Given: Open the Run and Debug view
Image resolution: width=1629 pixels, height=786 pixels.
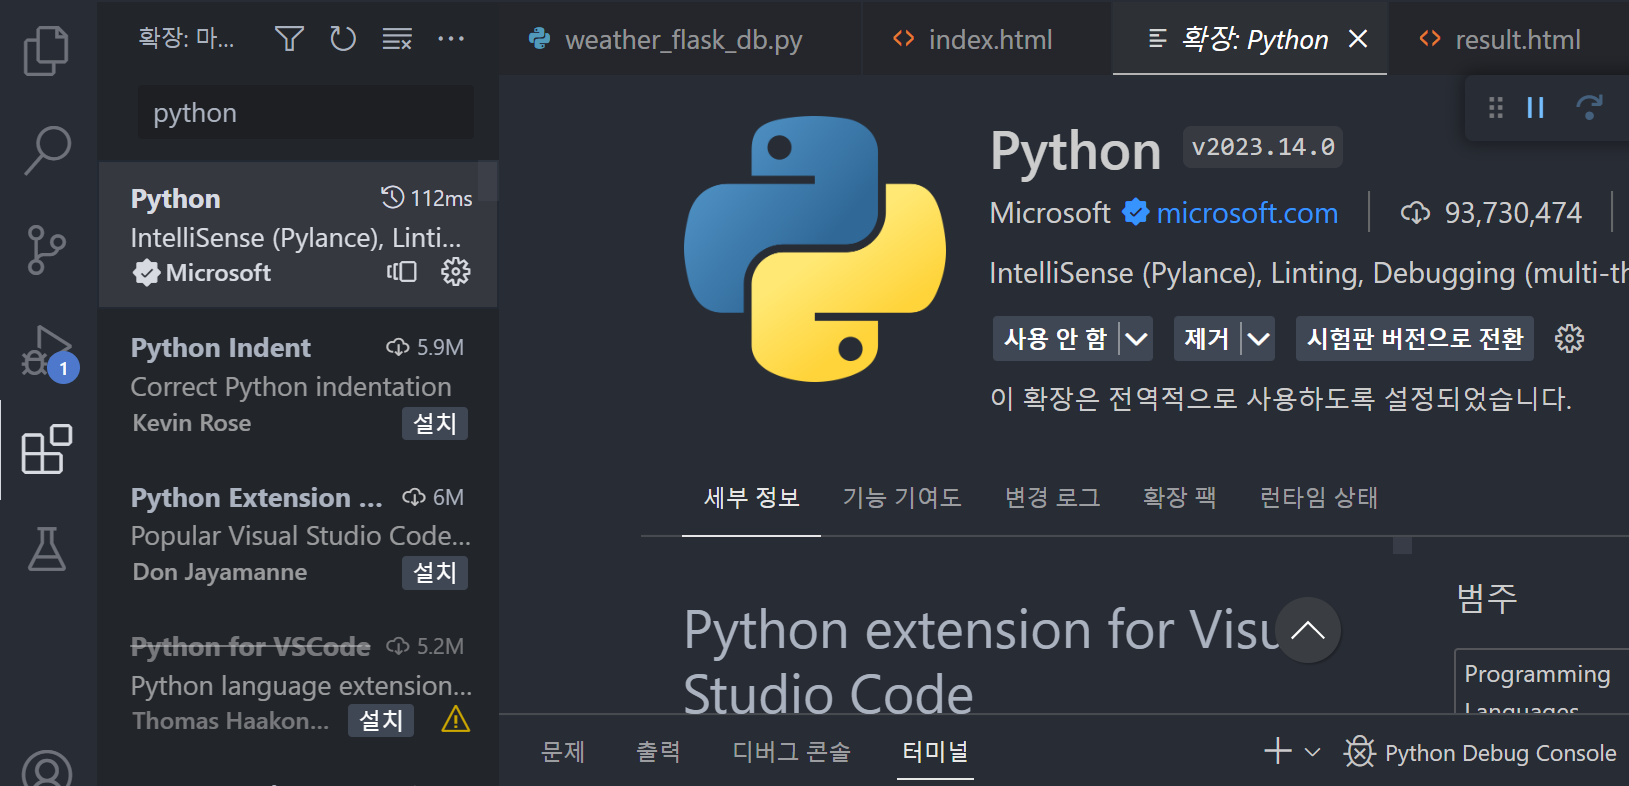Looking at the screenshot, I should coord(47,352).
